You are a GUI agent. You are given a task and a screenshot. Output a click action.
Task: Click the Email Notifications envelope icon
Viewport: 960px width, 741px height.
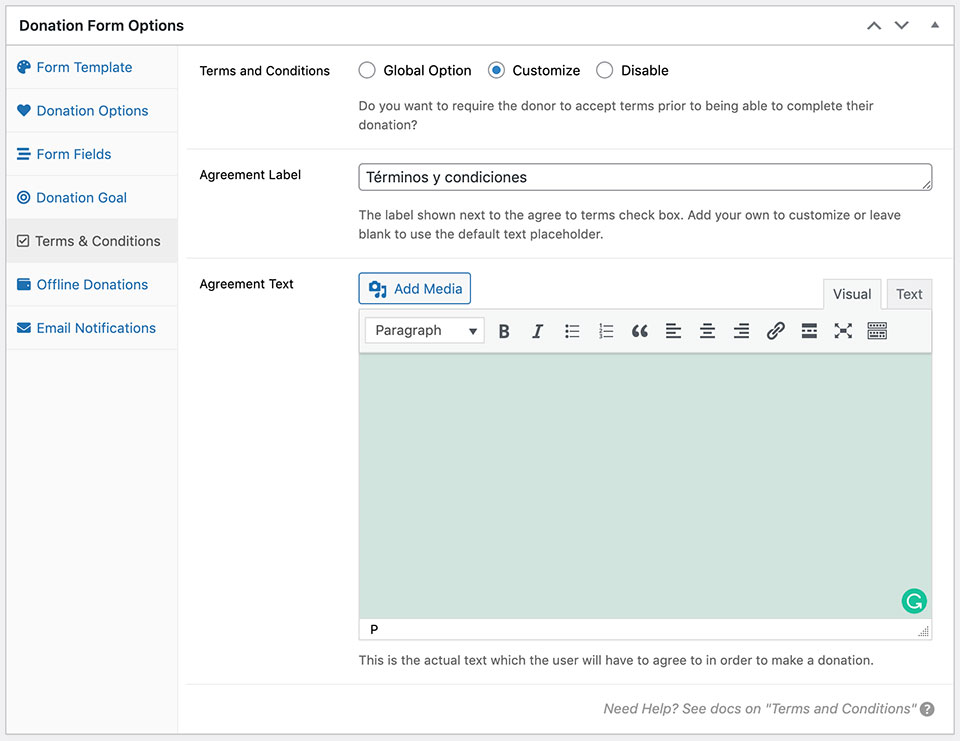(24, 328)
